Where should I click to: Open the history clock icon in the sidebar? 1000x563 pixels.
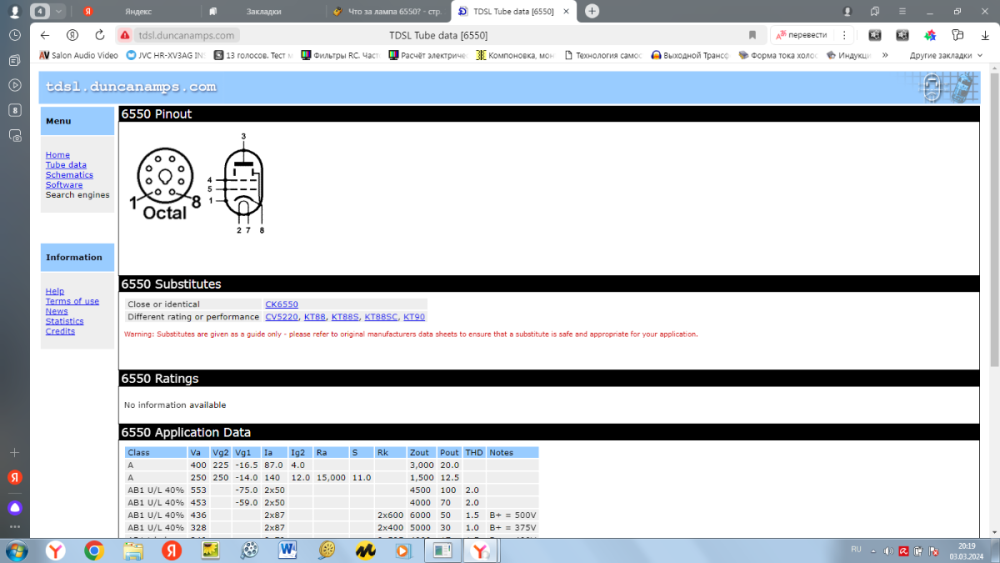click(15, 35)
